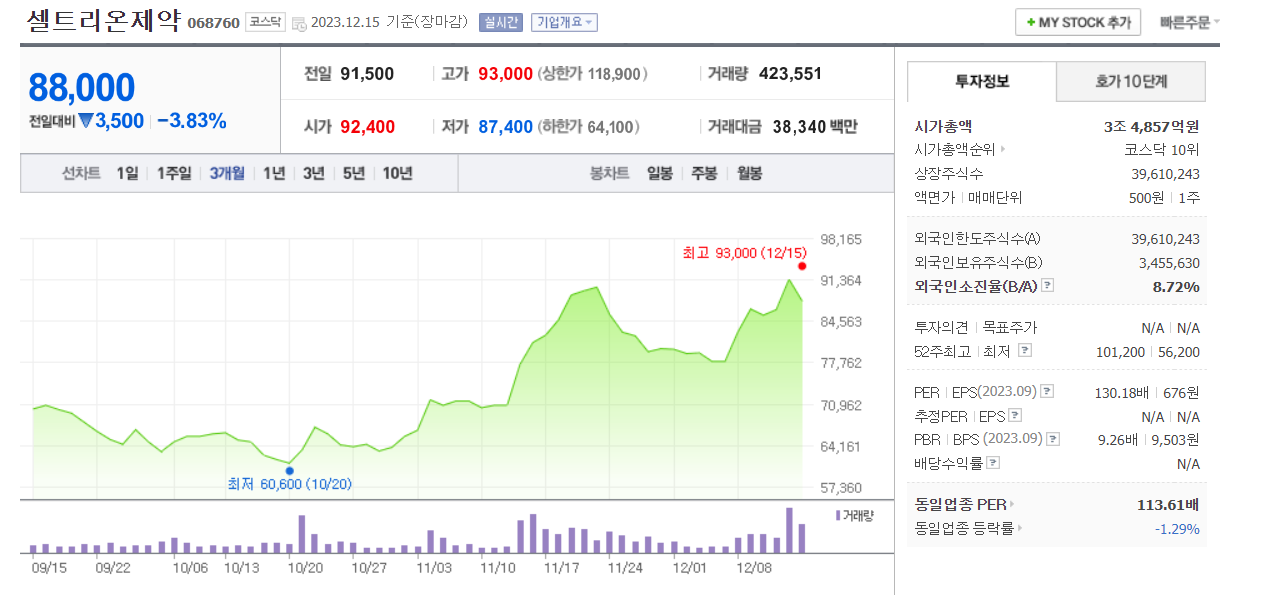
Task: Show the 월봉 candlestick chart
Action: point(750,173)
